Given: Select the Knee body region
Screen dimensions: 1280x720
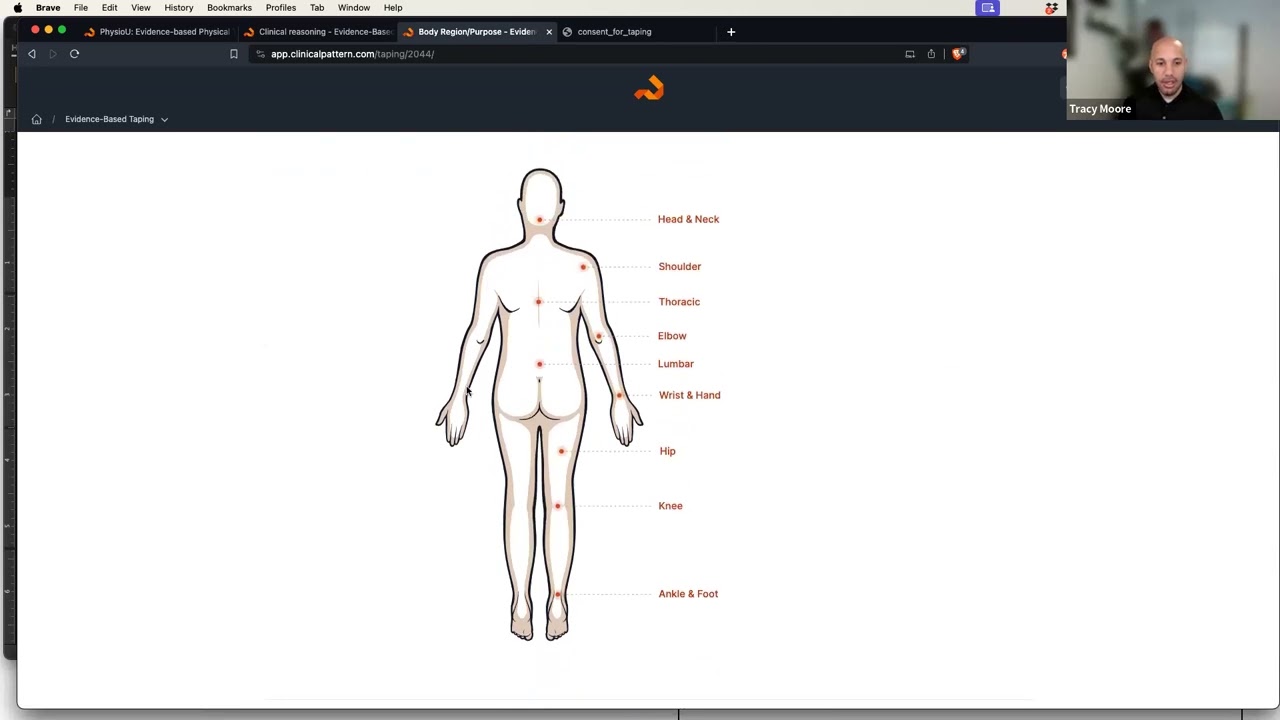Looking at the screenshot, I should 670,505.
